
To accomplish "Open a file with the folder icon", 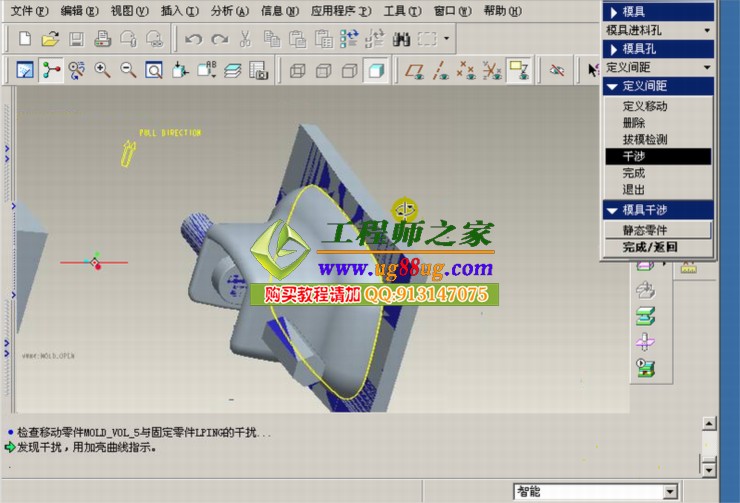I will [50, 40].
